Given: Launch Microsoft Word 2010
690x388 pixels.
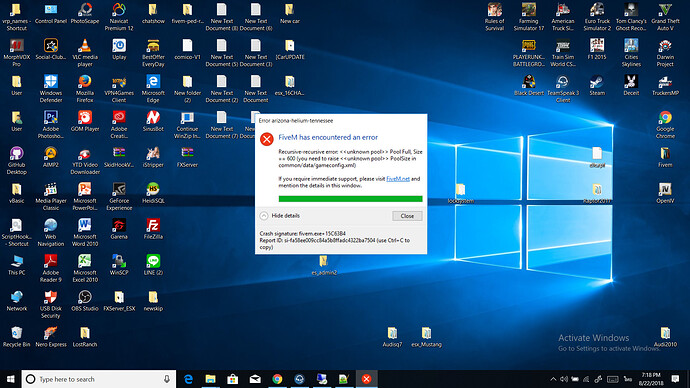Looking at the screenshot, I should 85,233.
